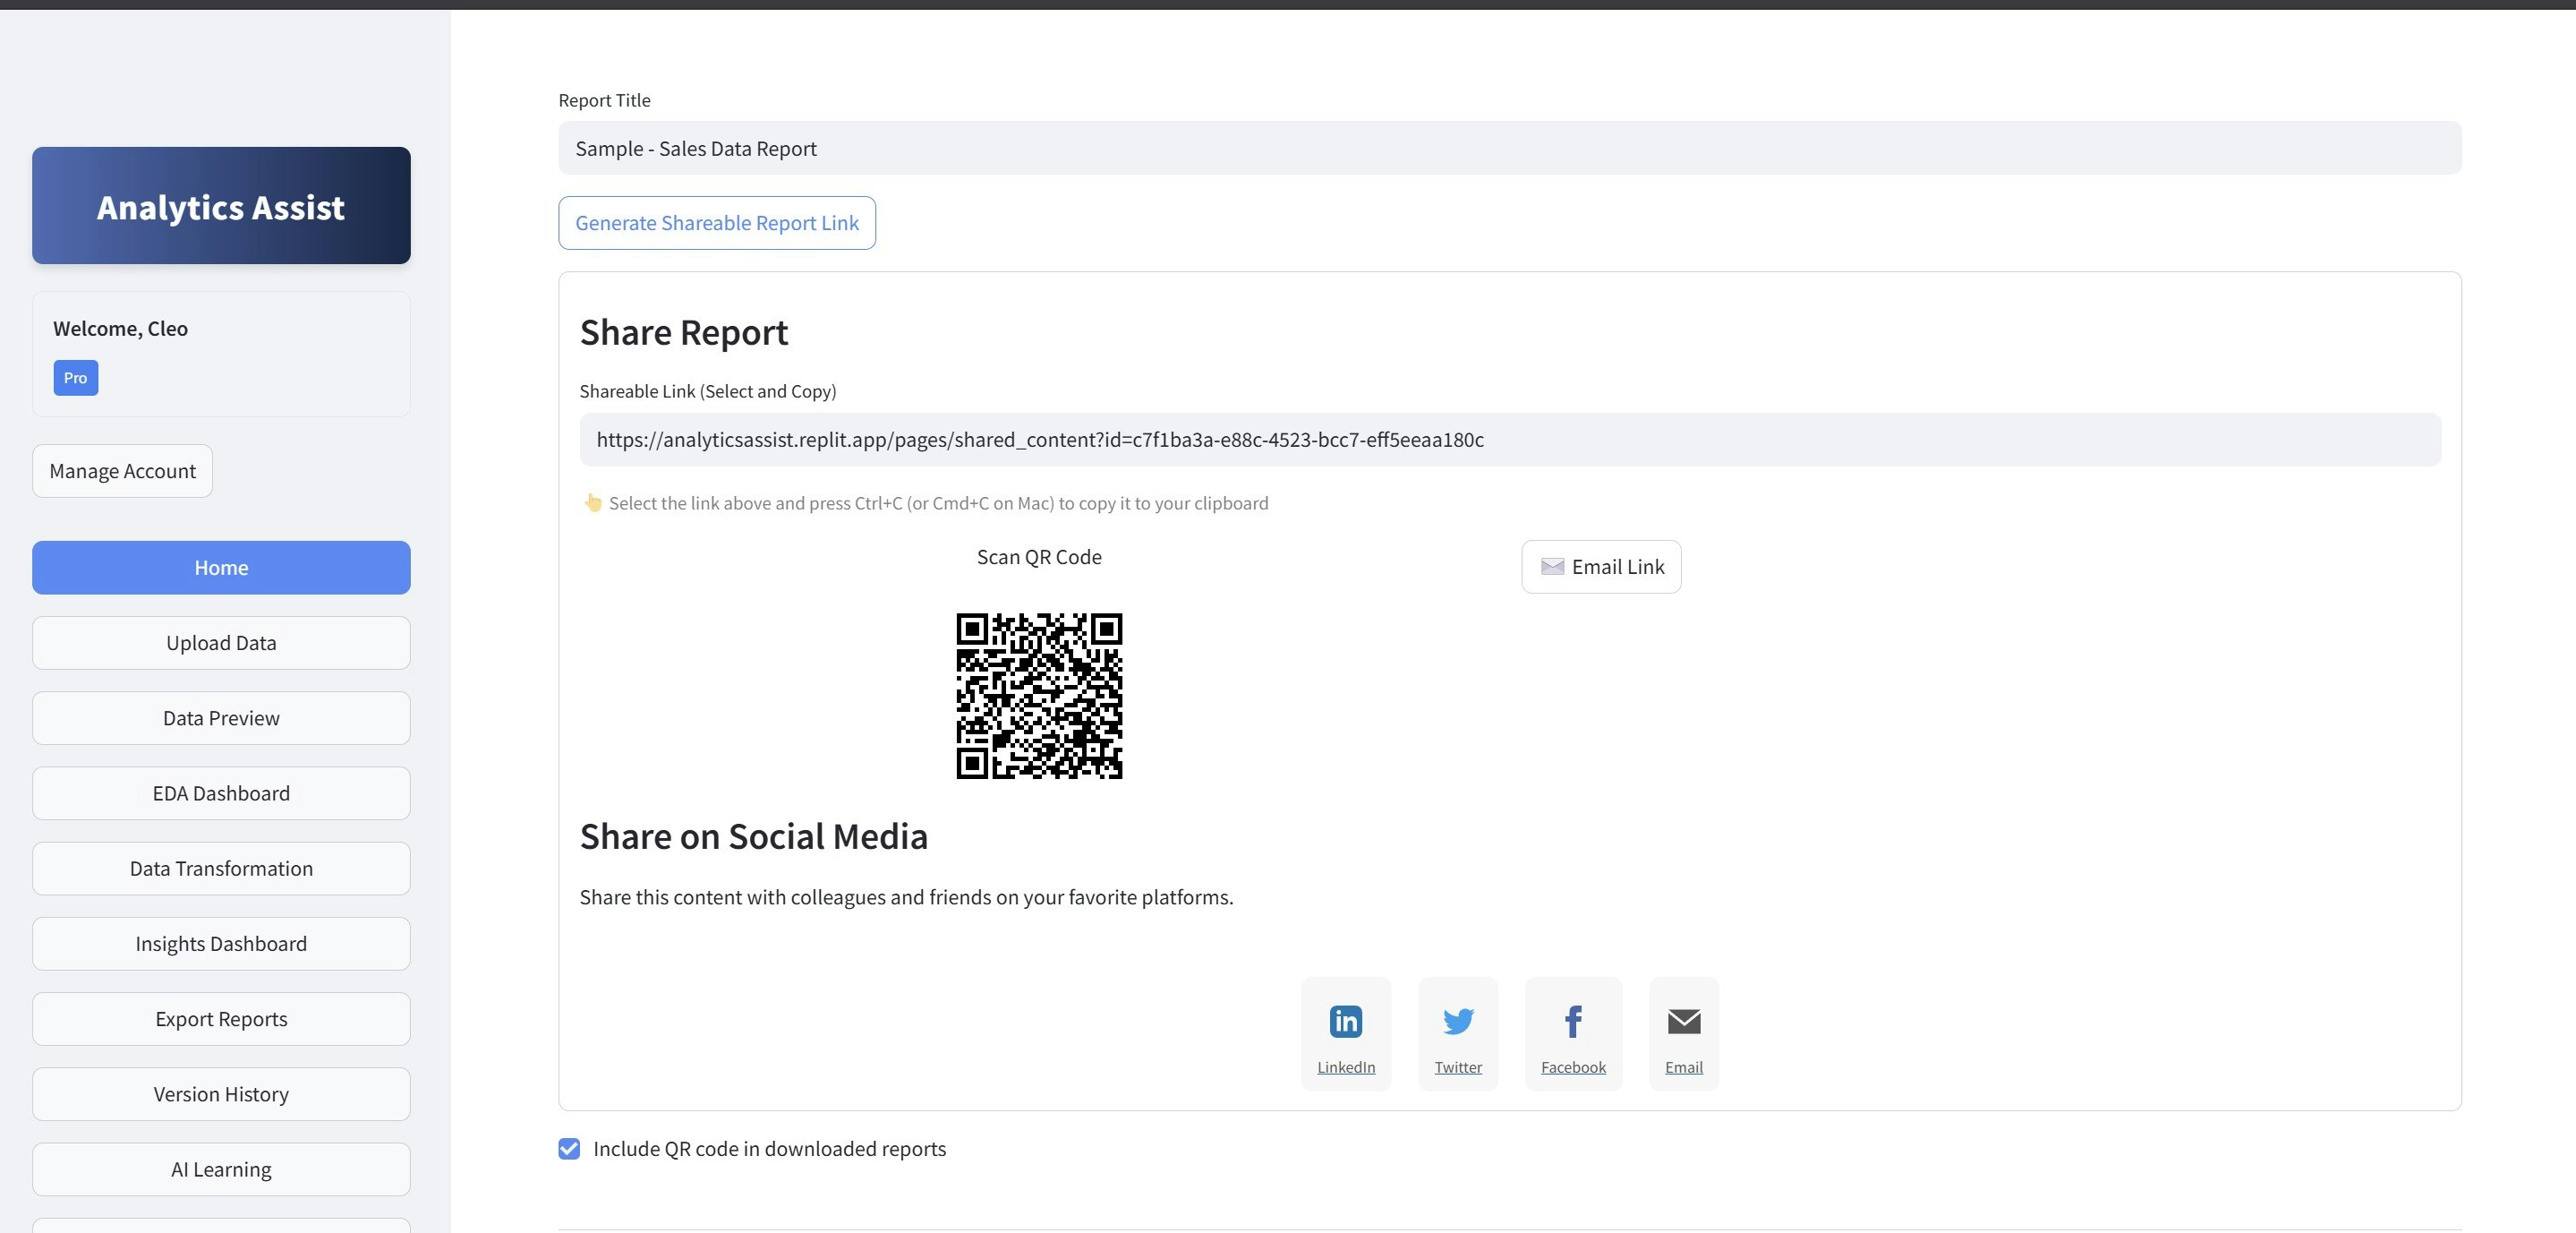Click Generate Shareable Report Link button
The height and width of the screenshot is (1233, 2576).
[x=716, y=223]
